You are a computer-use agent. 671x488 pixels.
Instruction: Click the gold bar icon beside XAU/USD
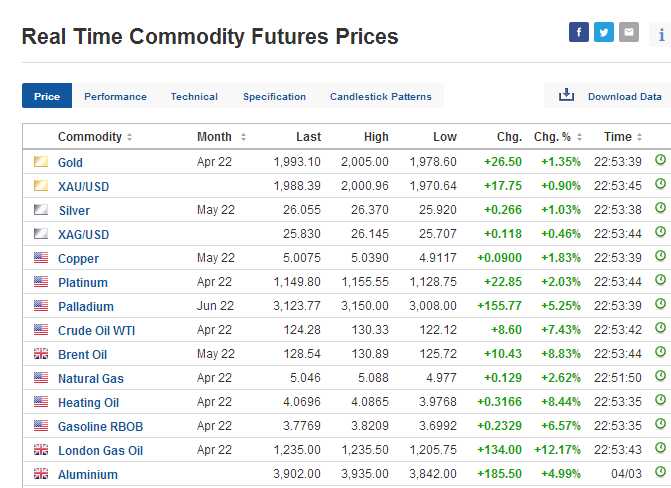(x=41, y=186)
